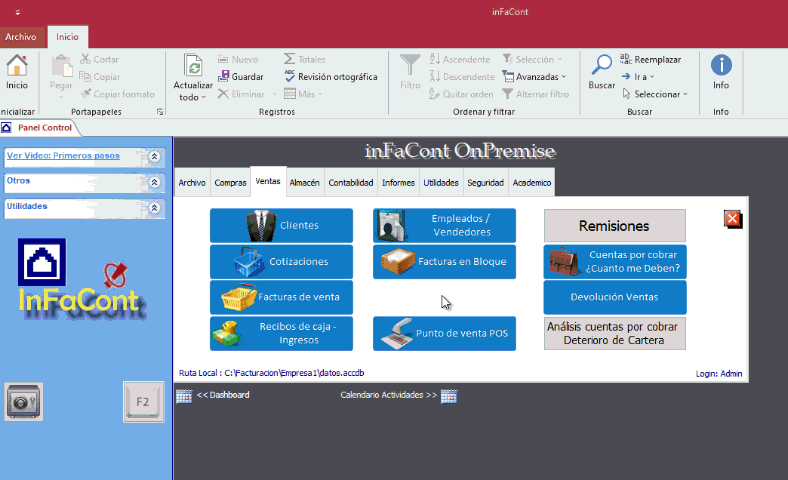Open the Archivo ribbon tab

pyautogui.click(x=21, y=37)
